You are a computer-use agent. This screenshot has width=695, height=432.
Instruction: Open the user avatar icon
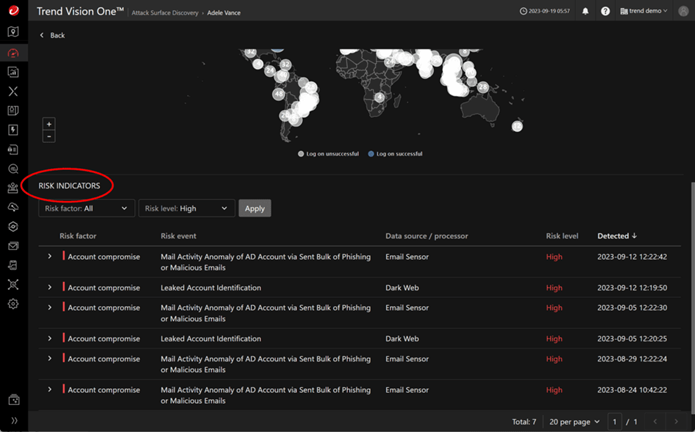coord(683,11)
